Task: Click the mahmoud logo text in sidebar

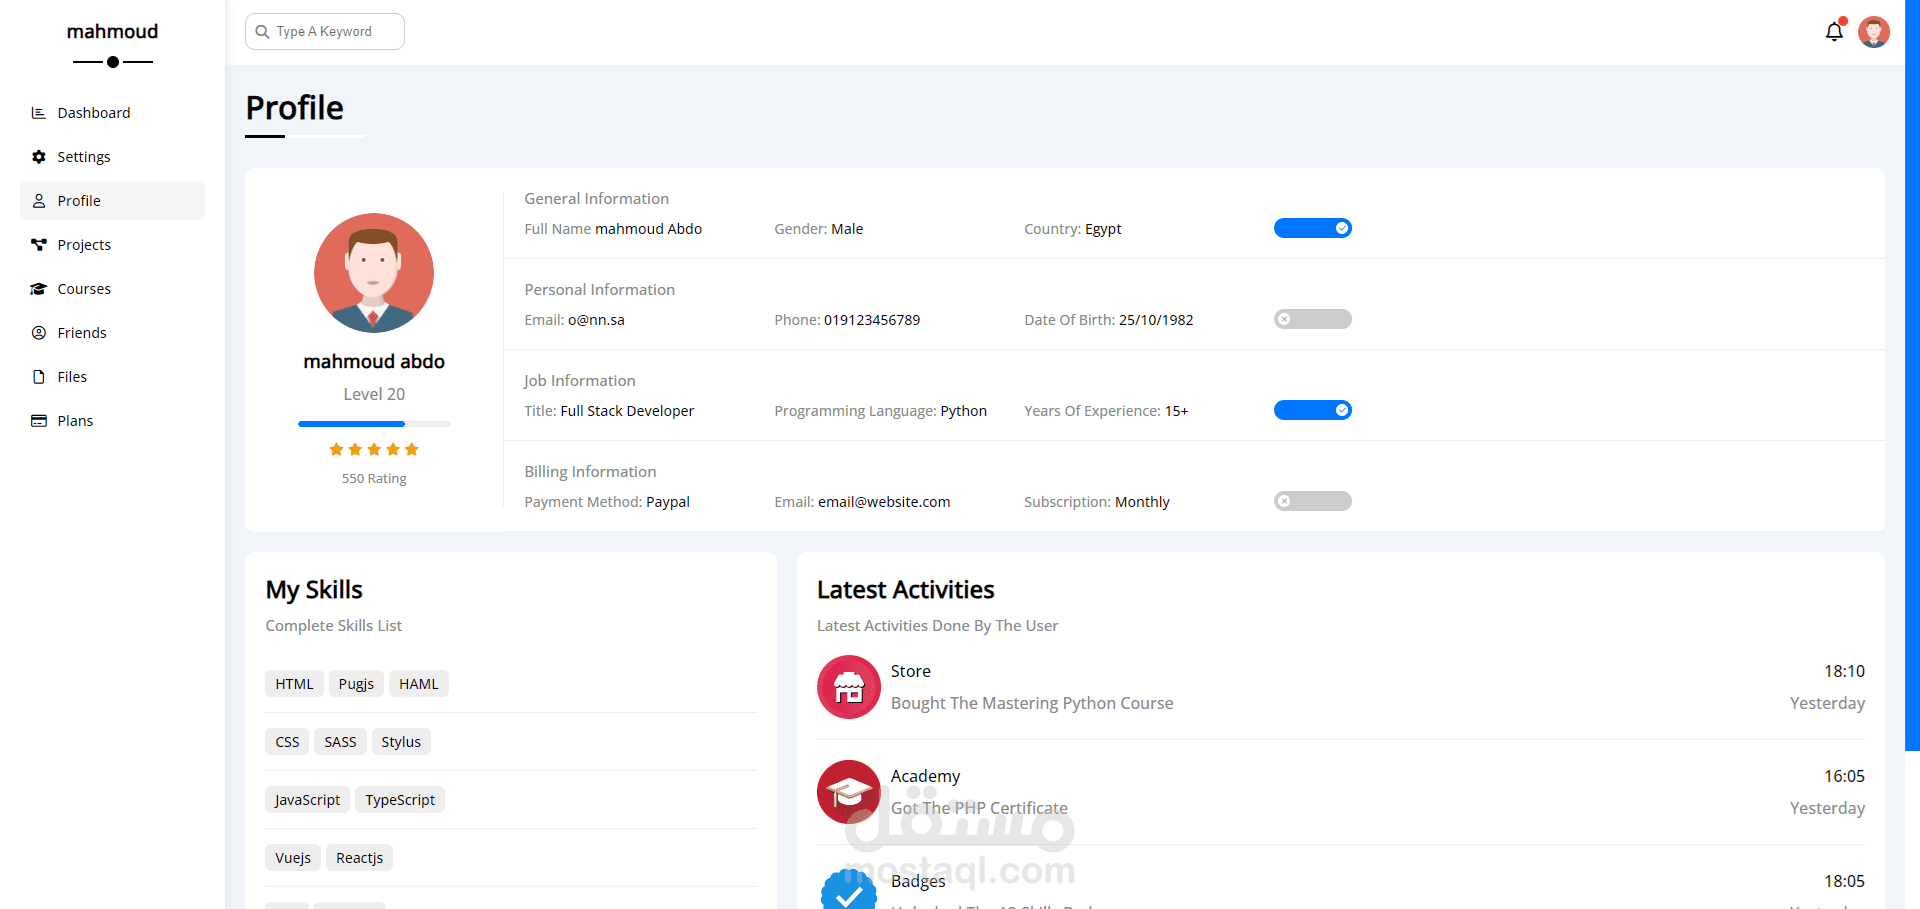Action: [112, 31]
